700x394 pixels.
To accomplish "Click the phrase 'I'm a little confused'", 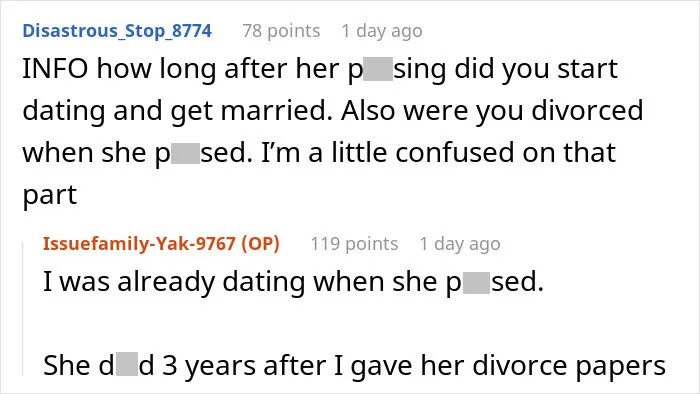I will [389, 152].
